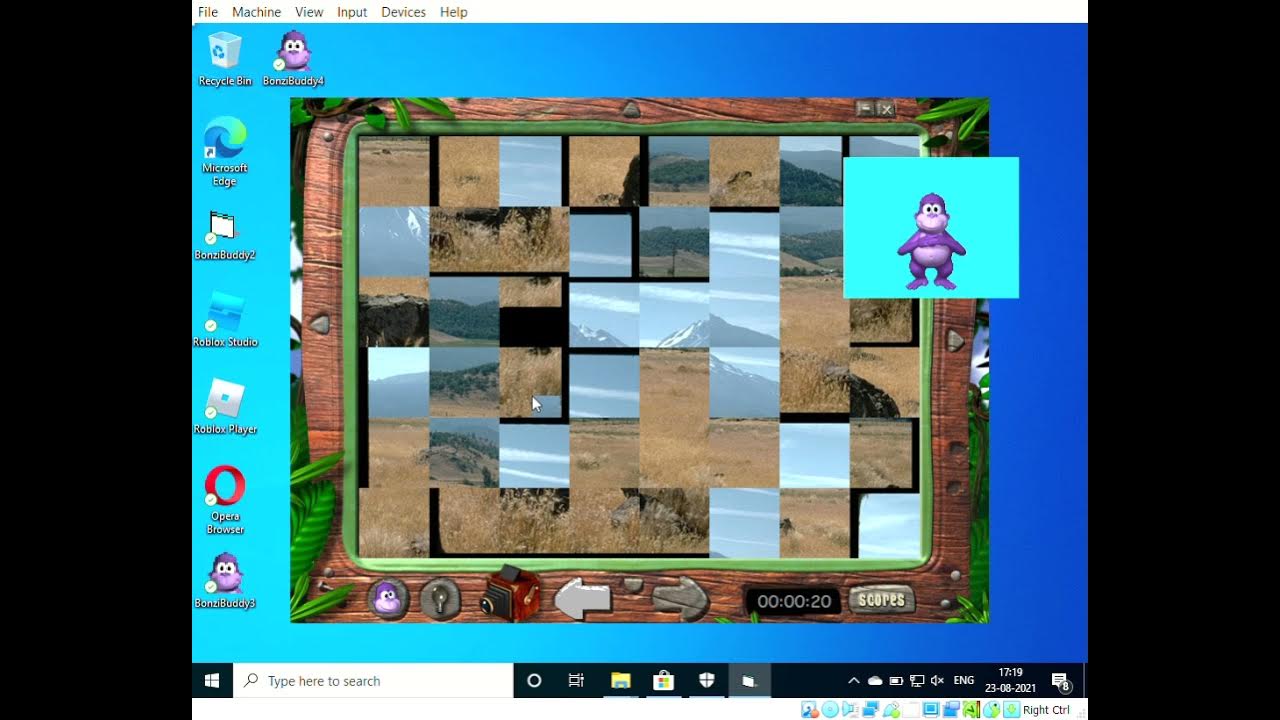Select the Recycle Bin desktop icon
Screen dimensions: 1280x720
click(225, 59)
